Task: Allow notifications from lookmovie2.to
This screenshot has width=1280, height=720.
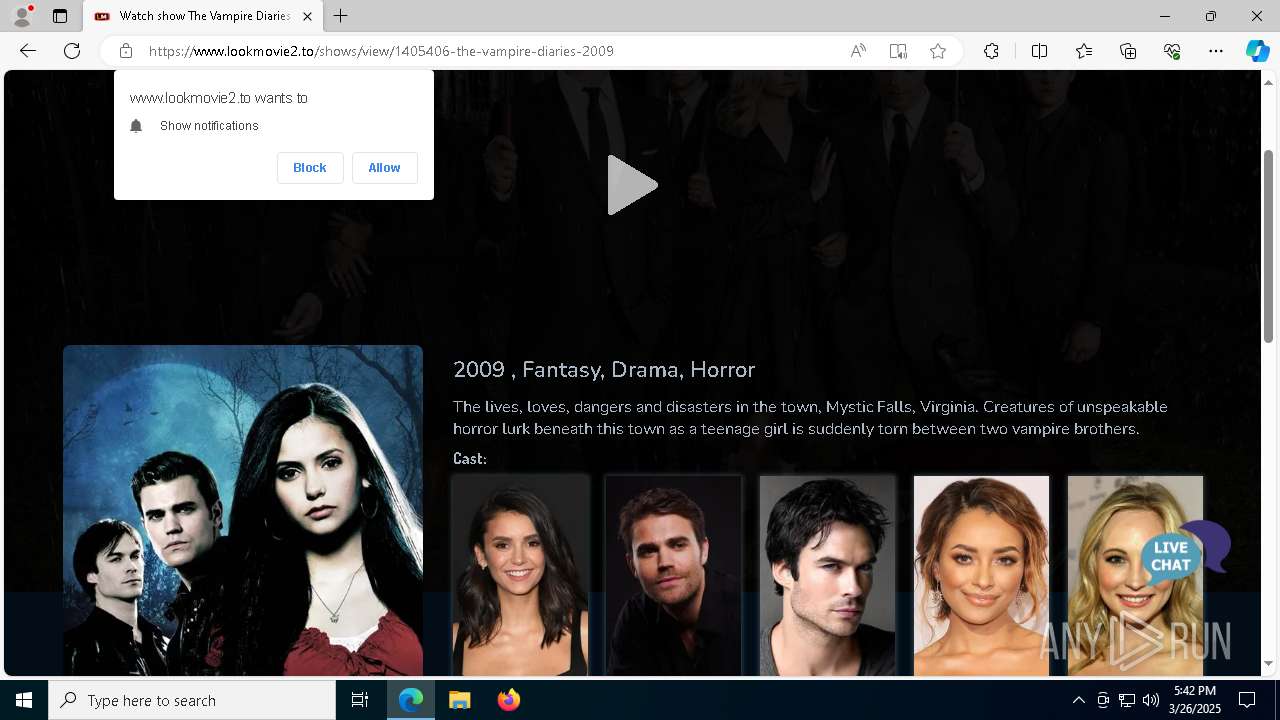Action: [384, 168]
